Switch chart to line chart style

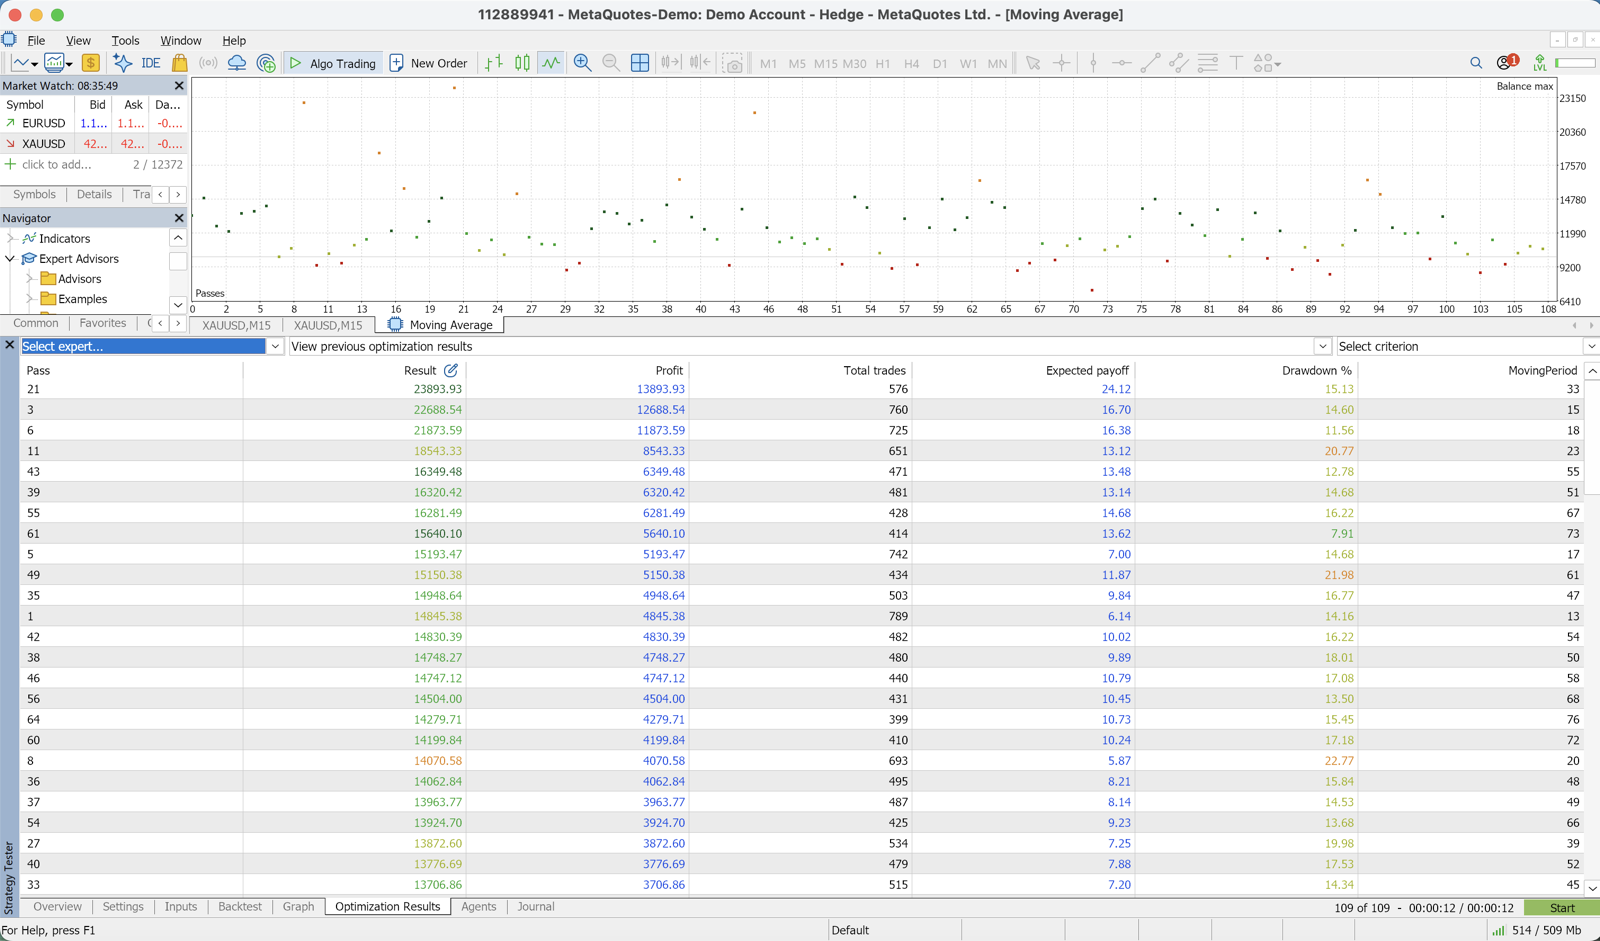[551, 63]
